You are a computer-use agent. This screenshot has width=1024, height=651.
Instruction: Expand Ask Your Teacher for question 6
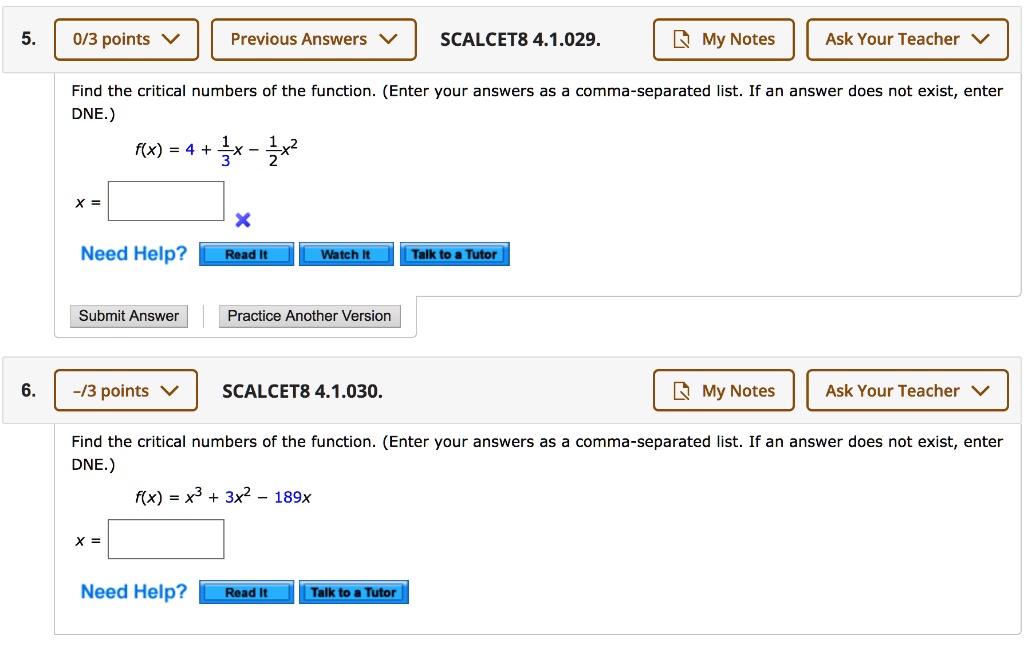tap(907, 390)
